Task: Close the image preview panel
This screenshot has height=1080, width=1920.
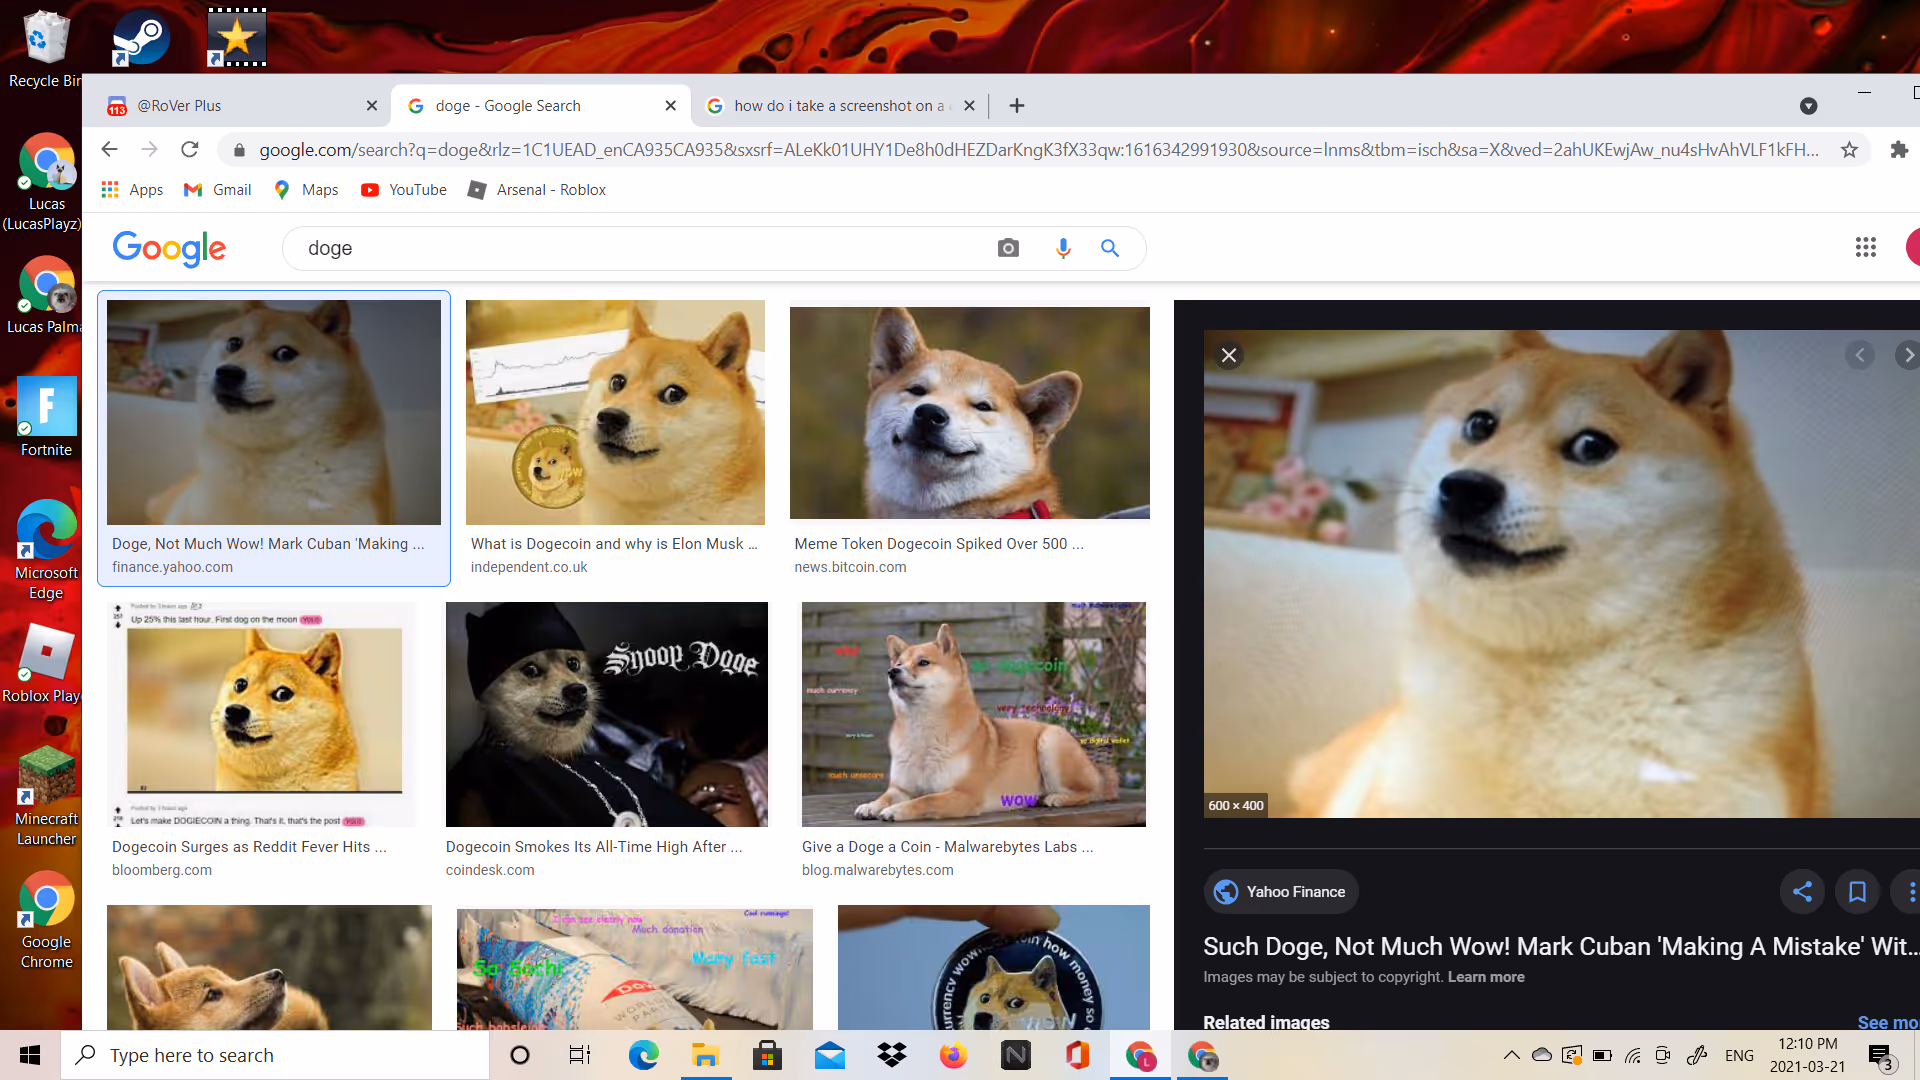Action: tap(1229, 355)
